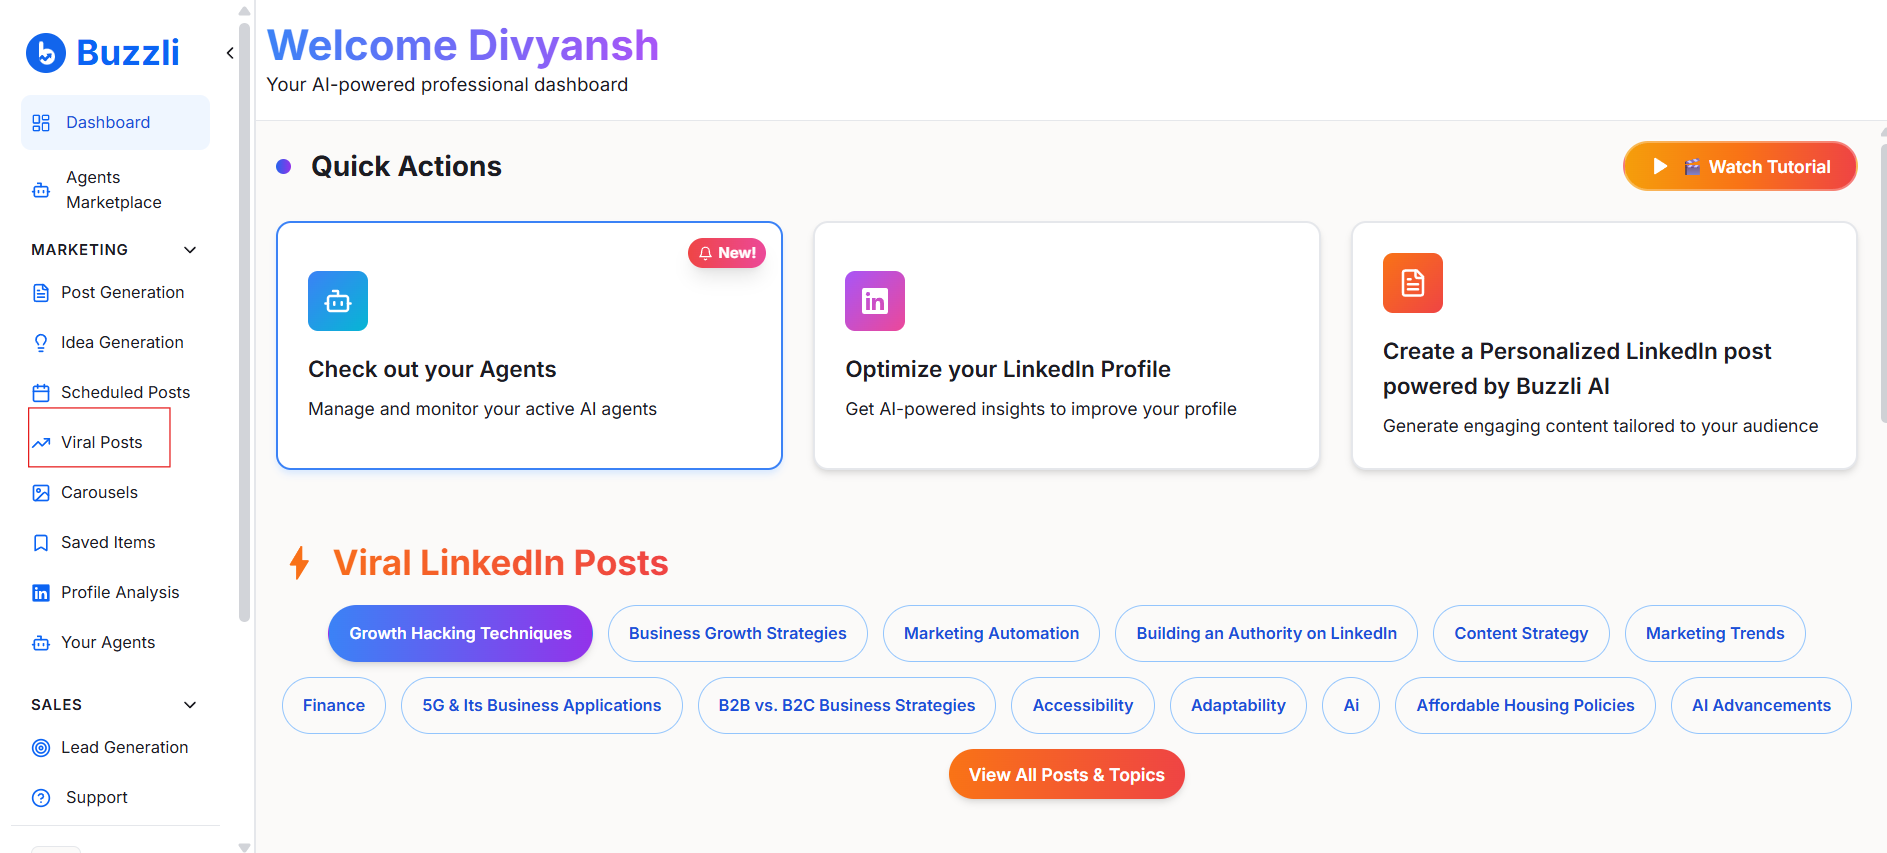
Task: Click the Lead Generation target icon
Action: coord(41,748)
